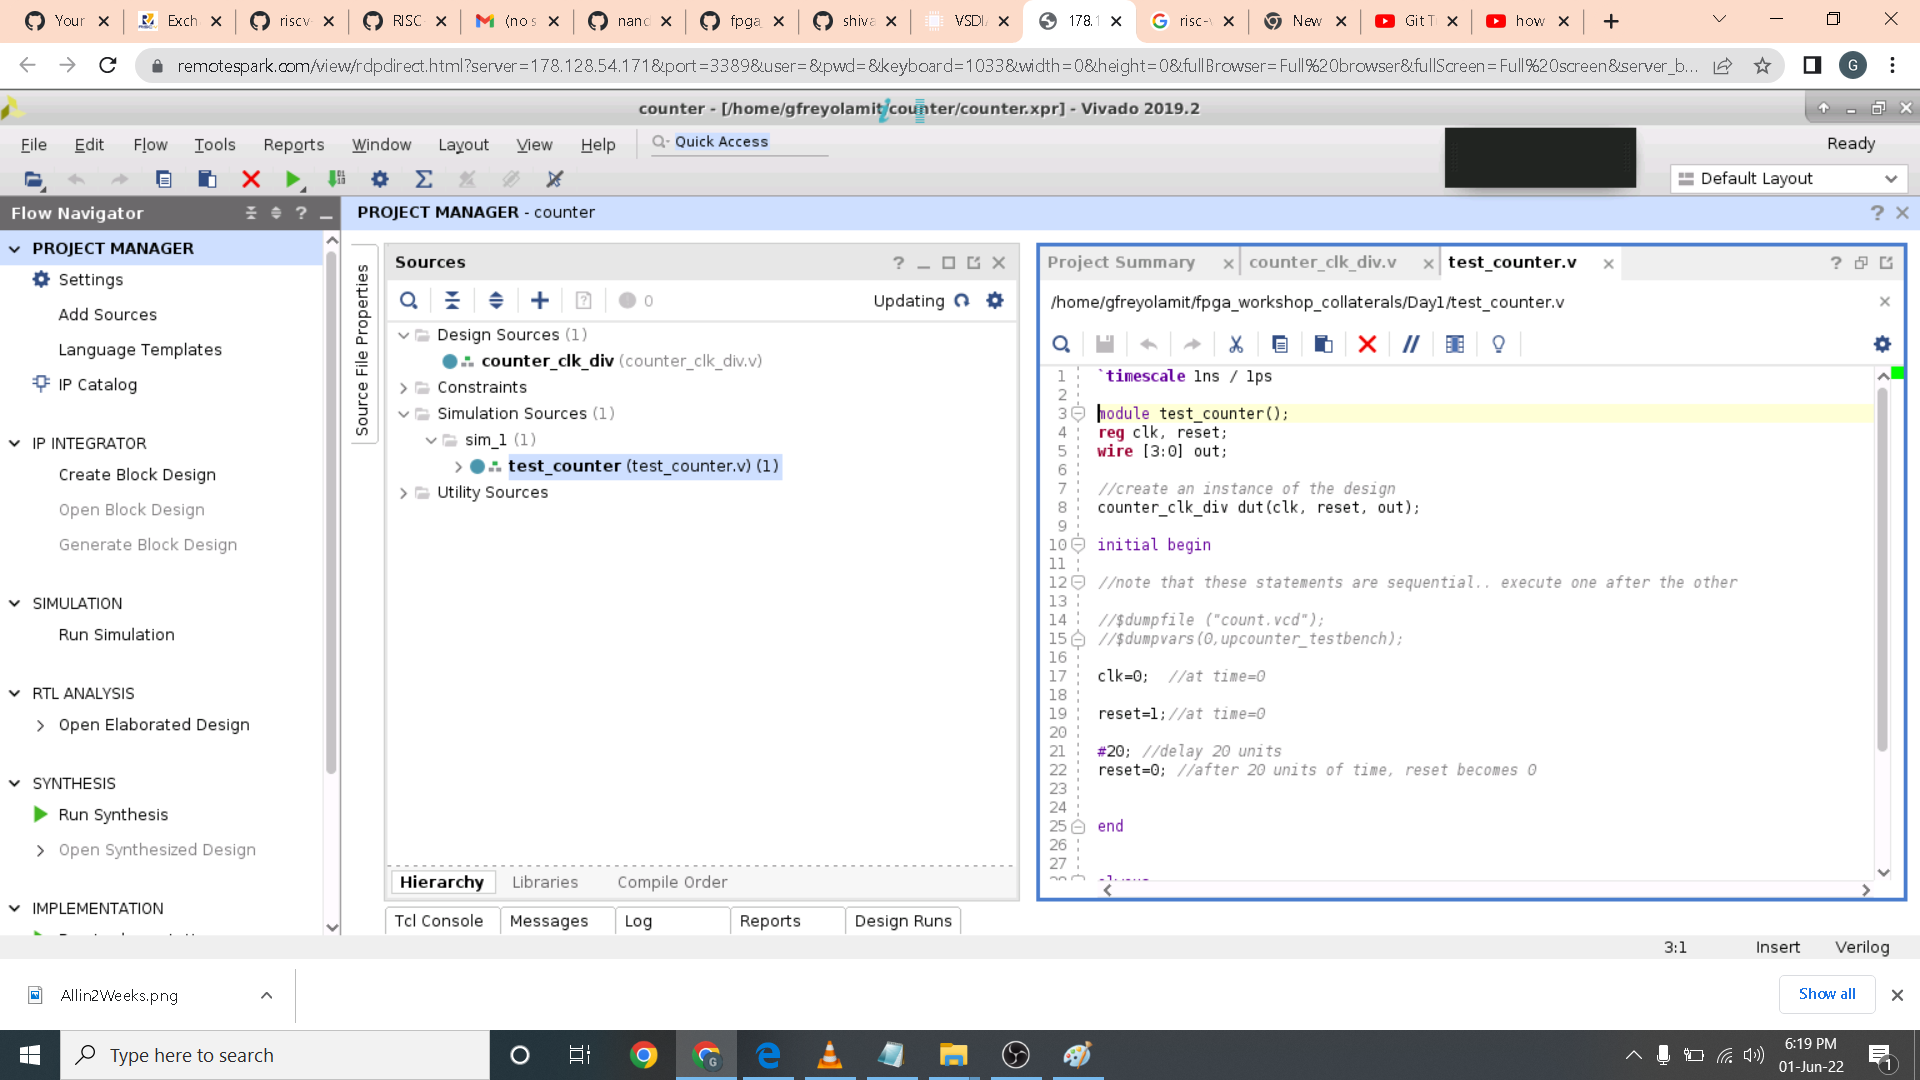The height and width of the screenshot is (1080, 1920).
Task: Expand Open Elaborated Design item
Action: (x=40, y=725)
